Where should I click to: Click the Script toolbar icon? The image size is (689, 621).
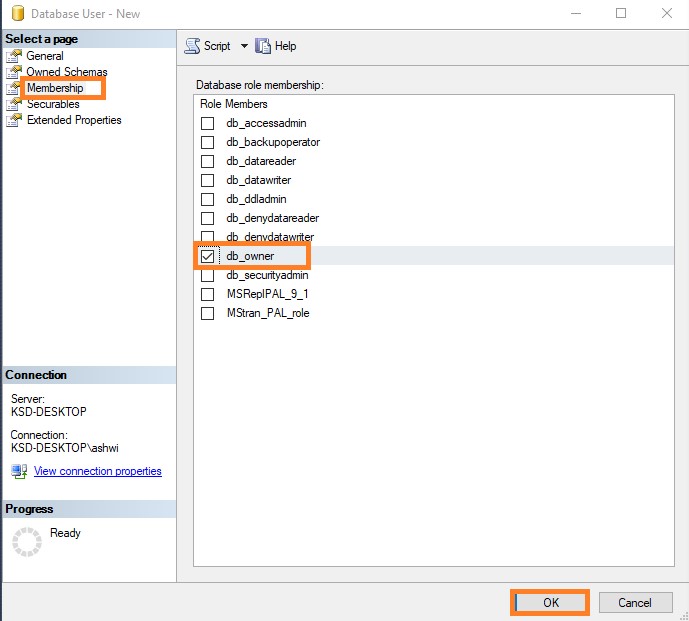[193, 46]
